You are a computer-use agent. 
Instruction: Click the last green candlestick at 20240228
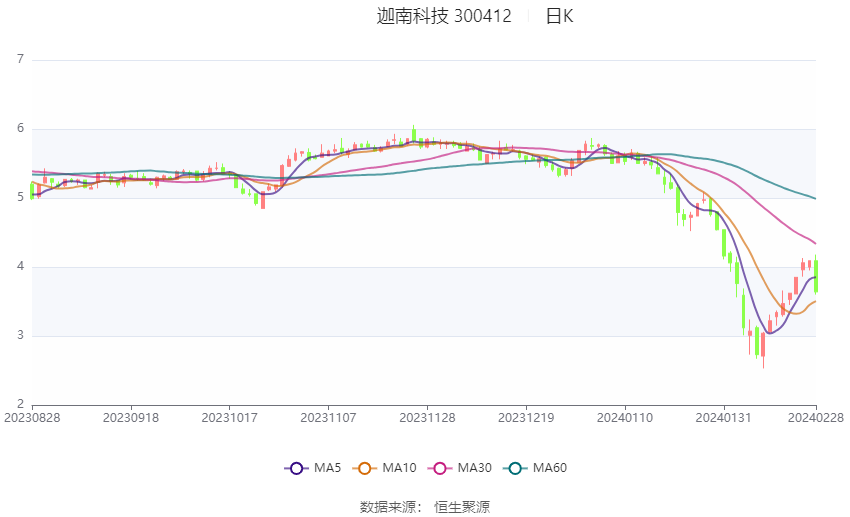(x=816, y=275)
